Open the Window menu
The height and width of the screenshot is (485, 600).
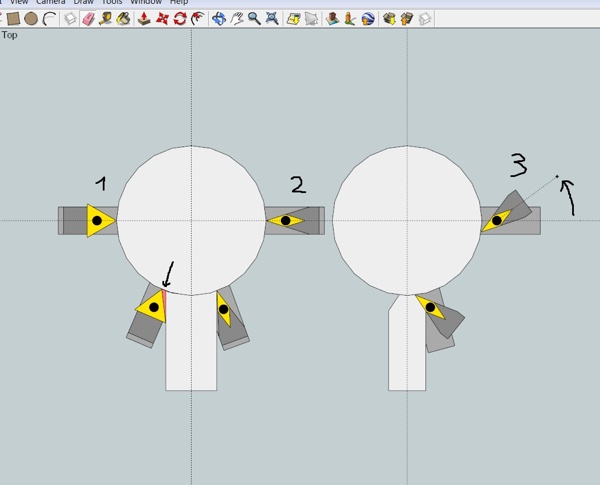coord(145,2)
